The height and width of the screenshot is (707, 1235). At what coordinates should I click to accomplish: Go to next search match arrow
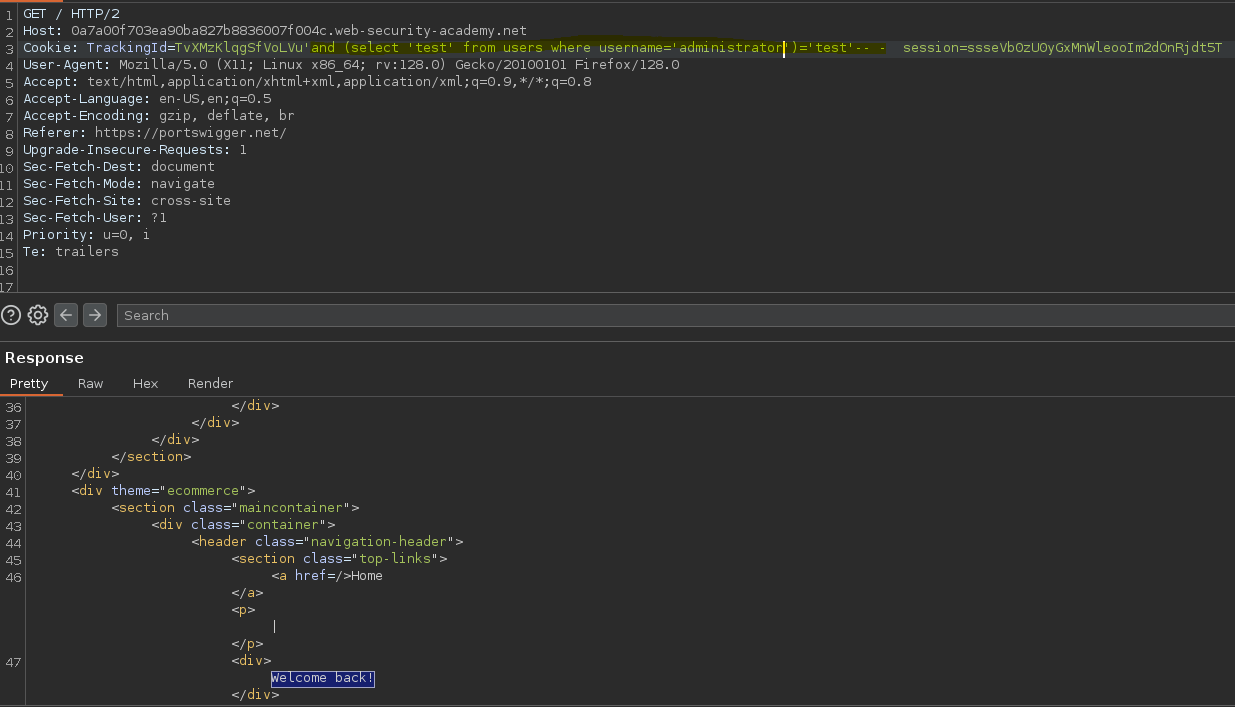click(95, 315)
